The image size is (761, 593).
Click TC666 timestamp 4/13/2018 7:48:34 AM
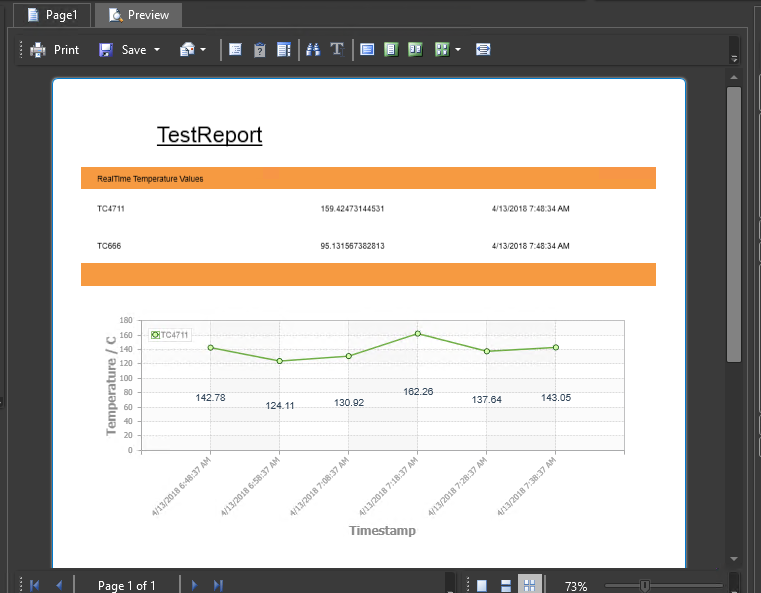coord(530,246)
